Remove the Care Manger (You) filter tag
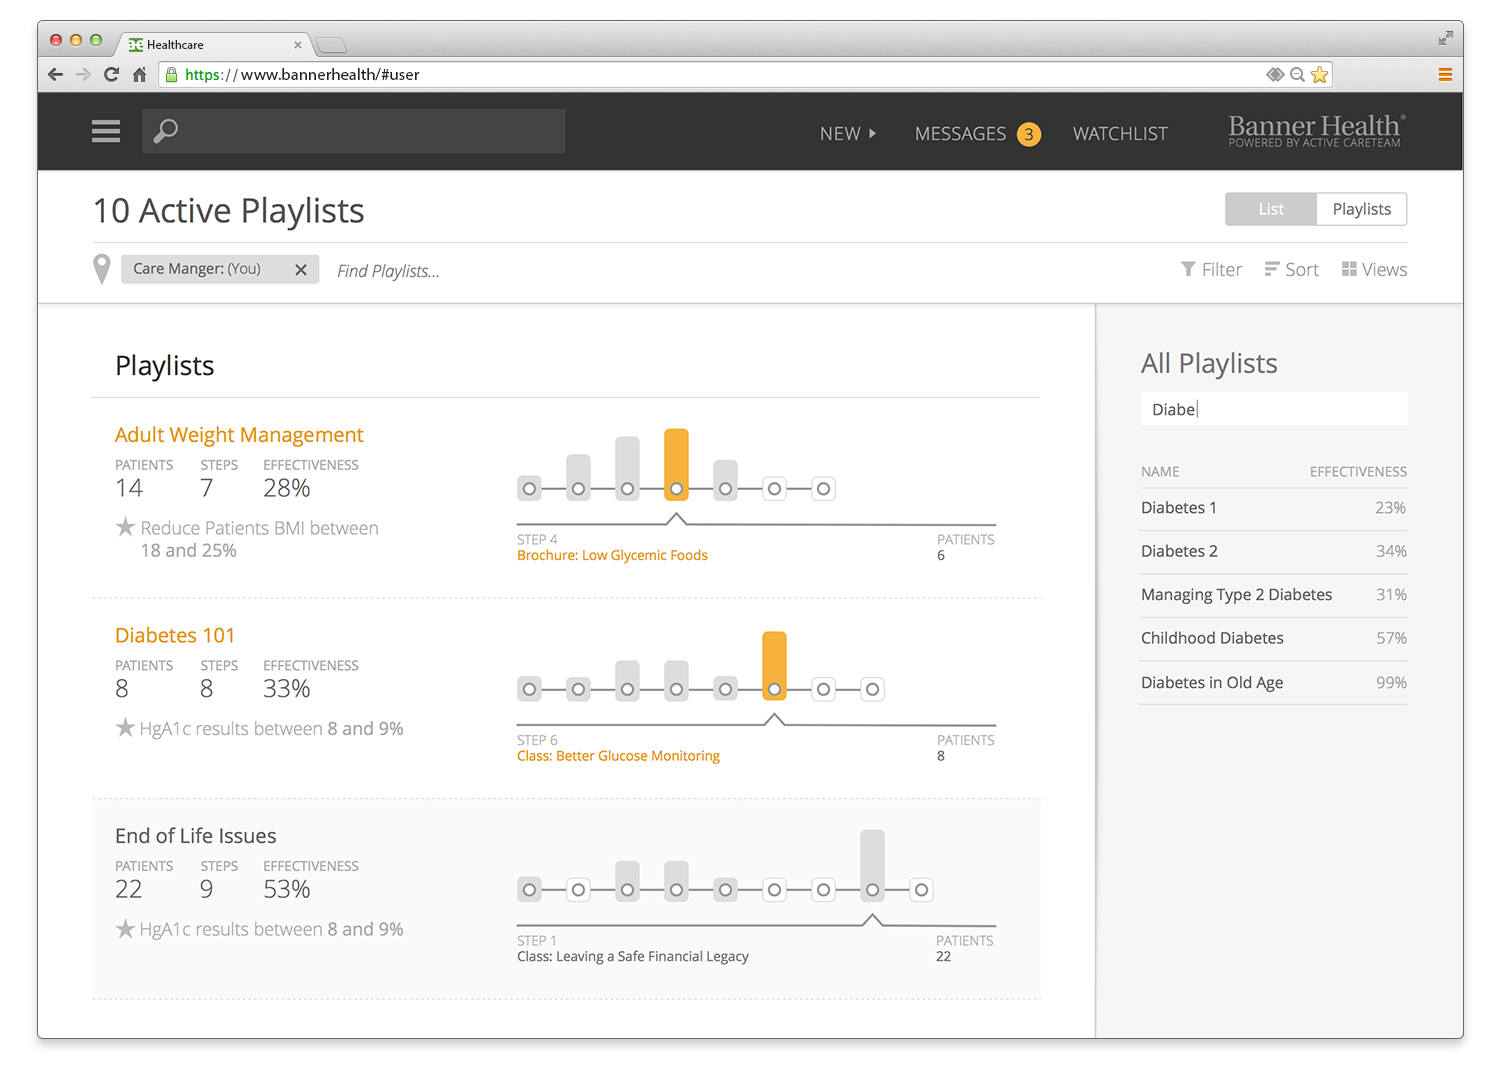The height and width of the screenshot is (1070, 1500). [301, 269]
